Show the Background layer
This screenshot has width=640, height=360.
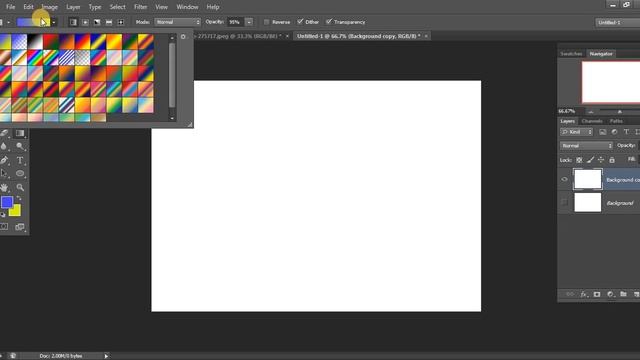point(564,202)
